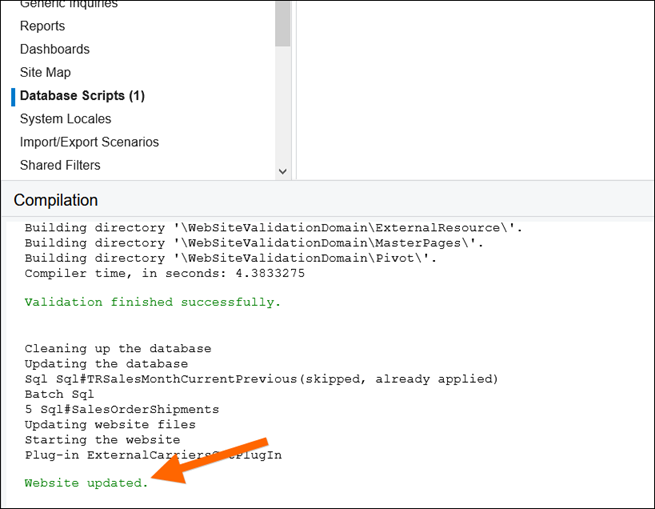The width and height of the screenshot is (655, 509).
Task: Click the '5 Sql#SalesOrderShipments' line
Action: [122, 409]
